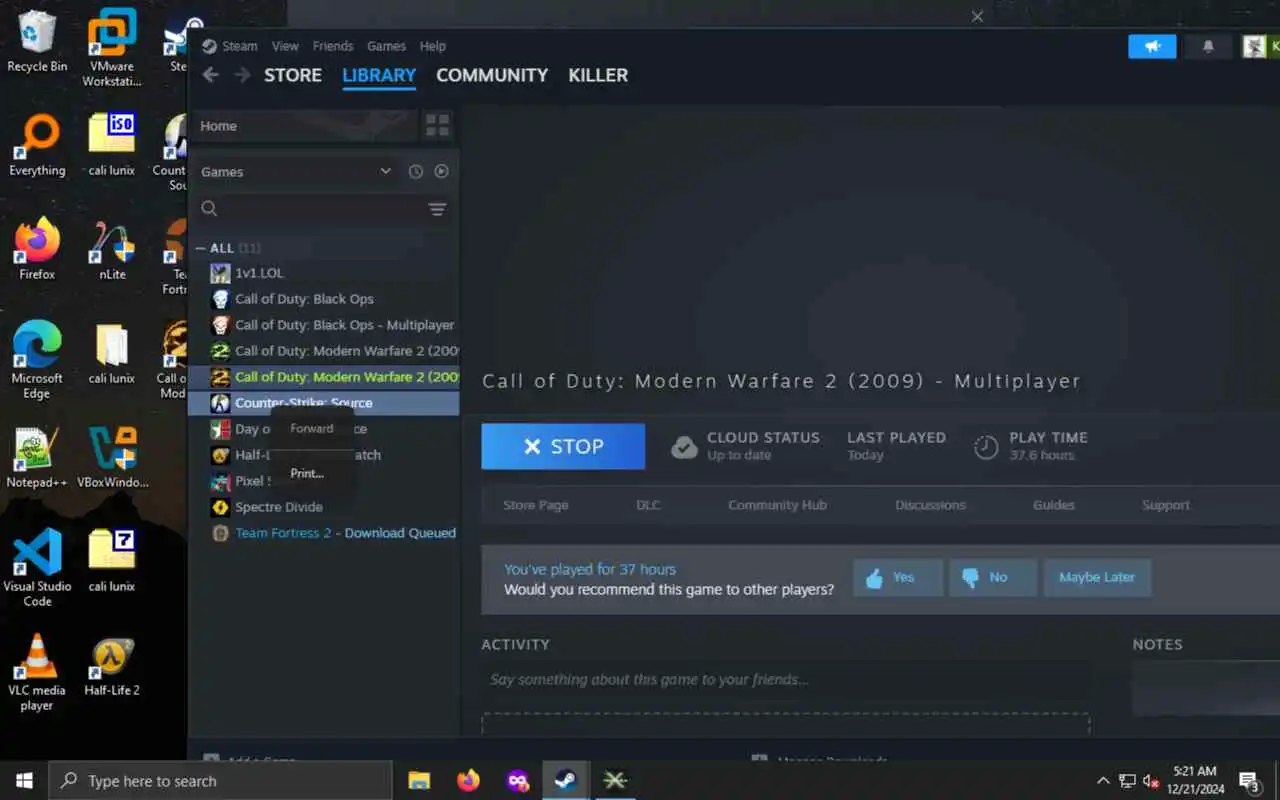Viewport: 1280px width, 800px height.
Task: Click the activity post text field
Action: coord(785,680)
